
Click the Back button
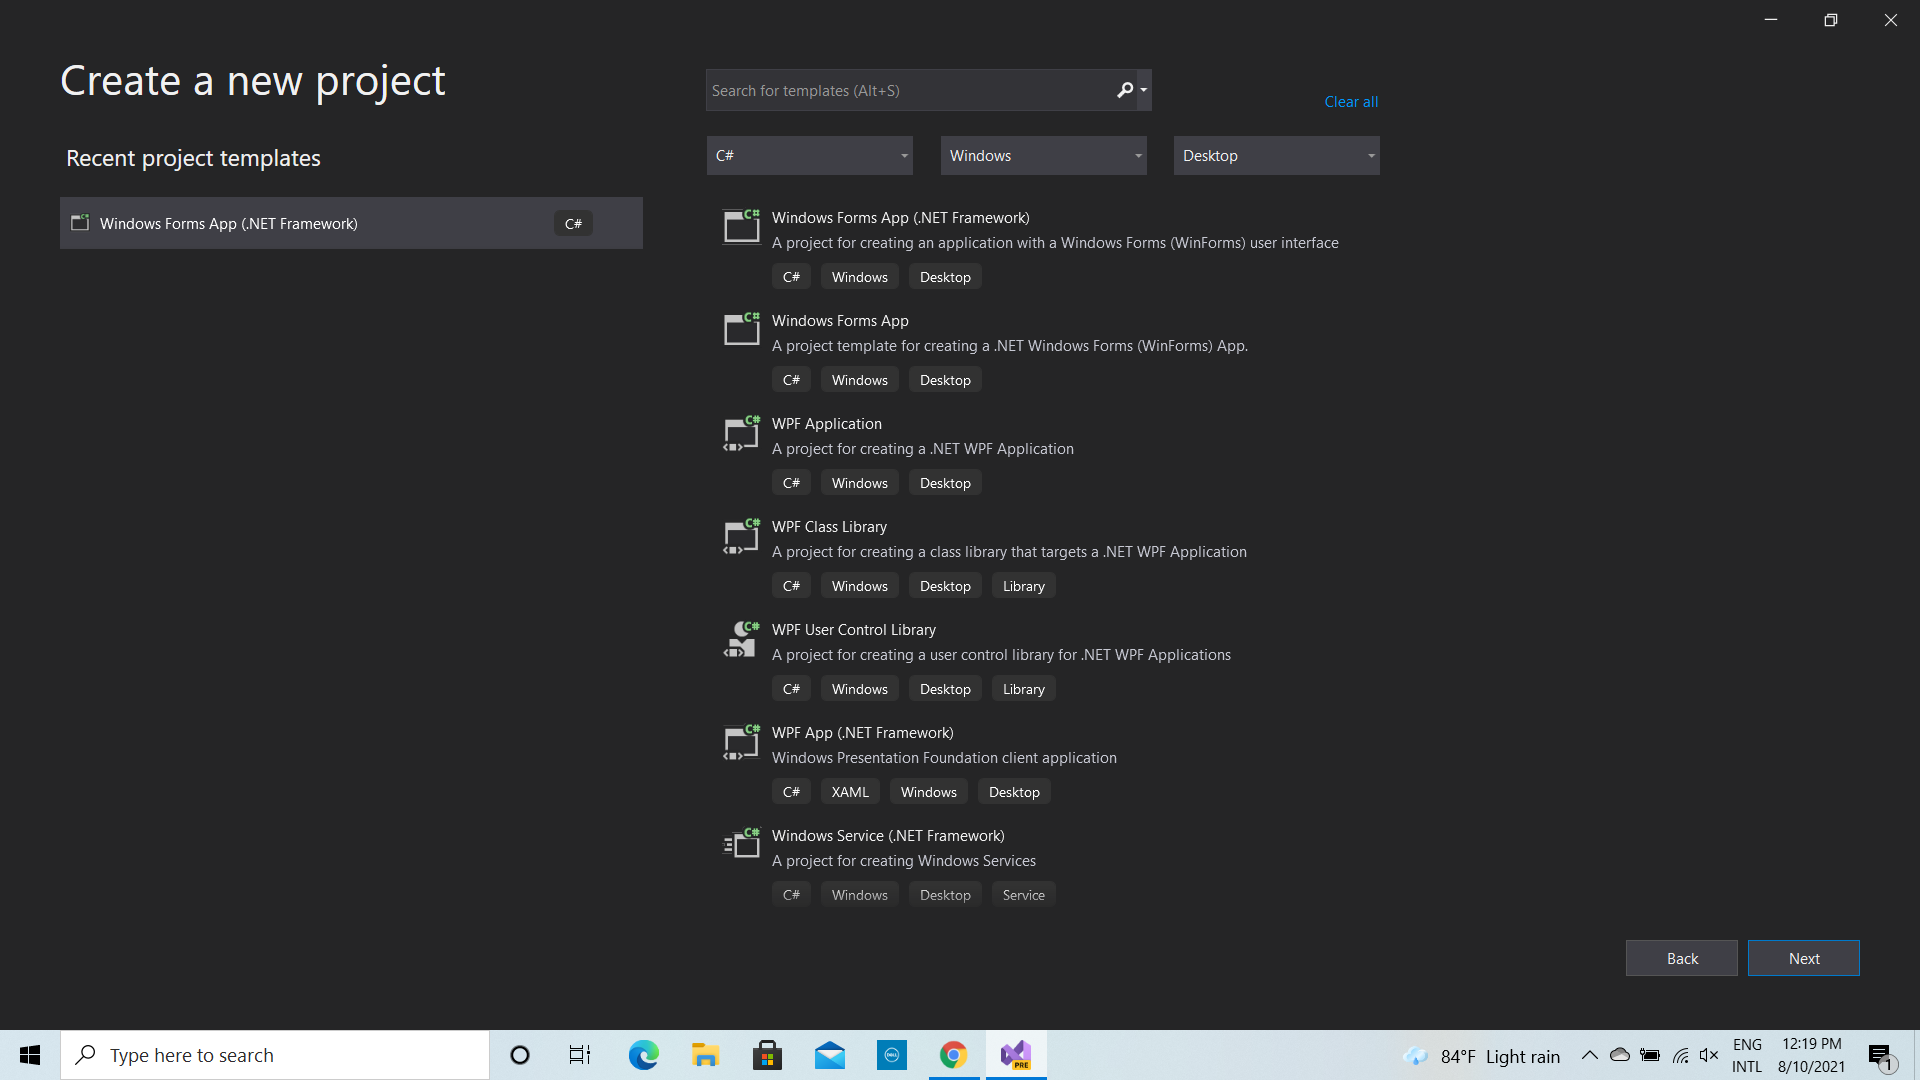pyautogui.click(x=1681, y=957)
